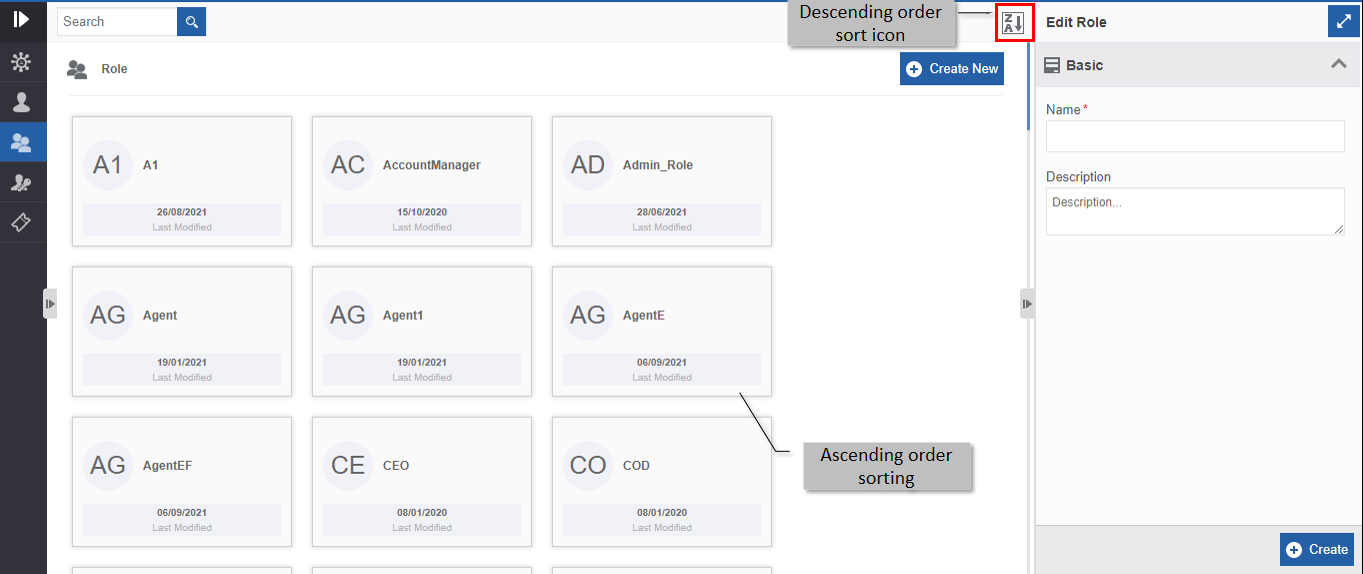Open the AgentE role card
Viewport: 1363px width, 574px height.
(x=662, y=331)
